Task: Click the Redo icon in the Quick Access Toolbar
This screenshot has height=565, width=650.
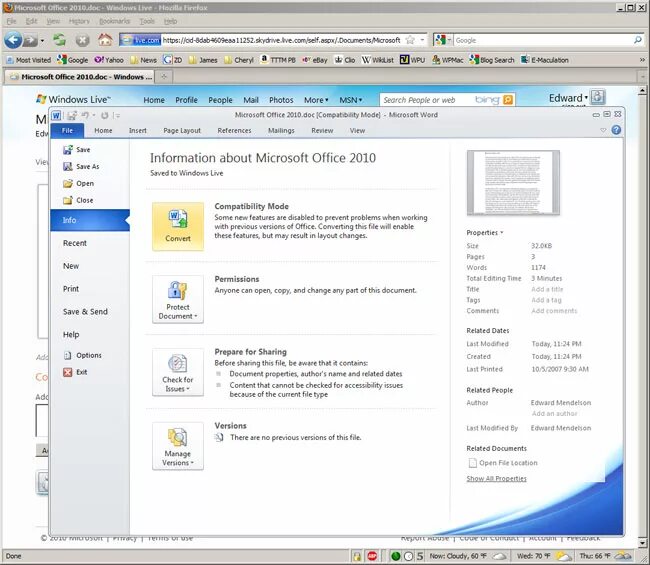Action: click(105, 115)
